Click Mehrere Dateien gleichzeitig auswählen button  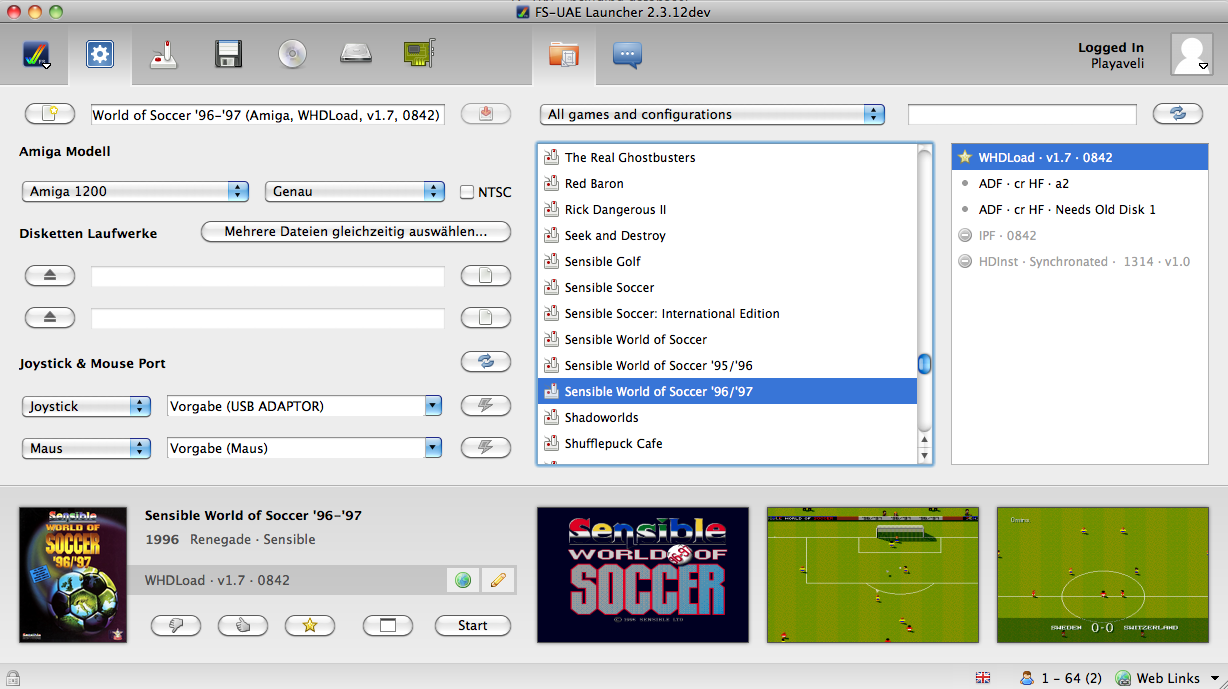click(355, 232)
